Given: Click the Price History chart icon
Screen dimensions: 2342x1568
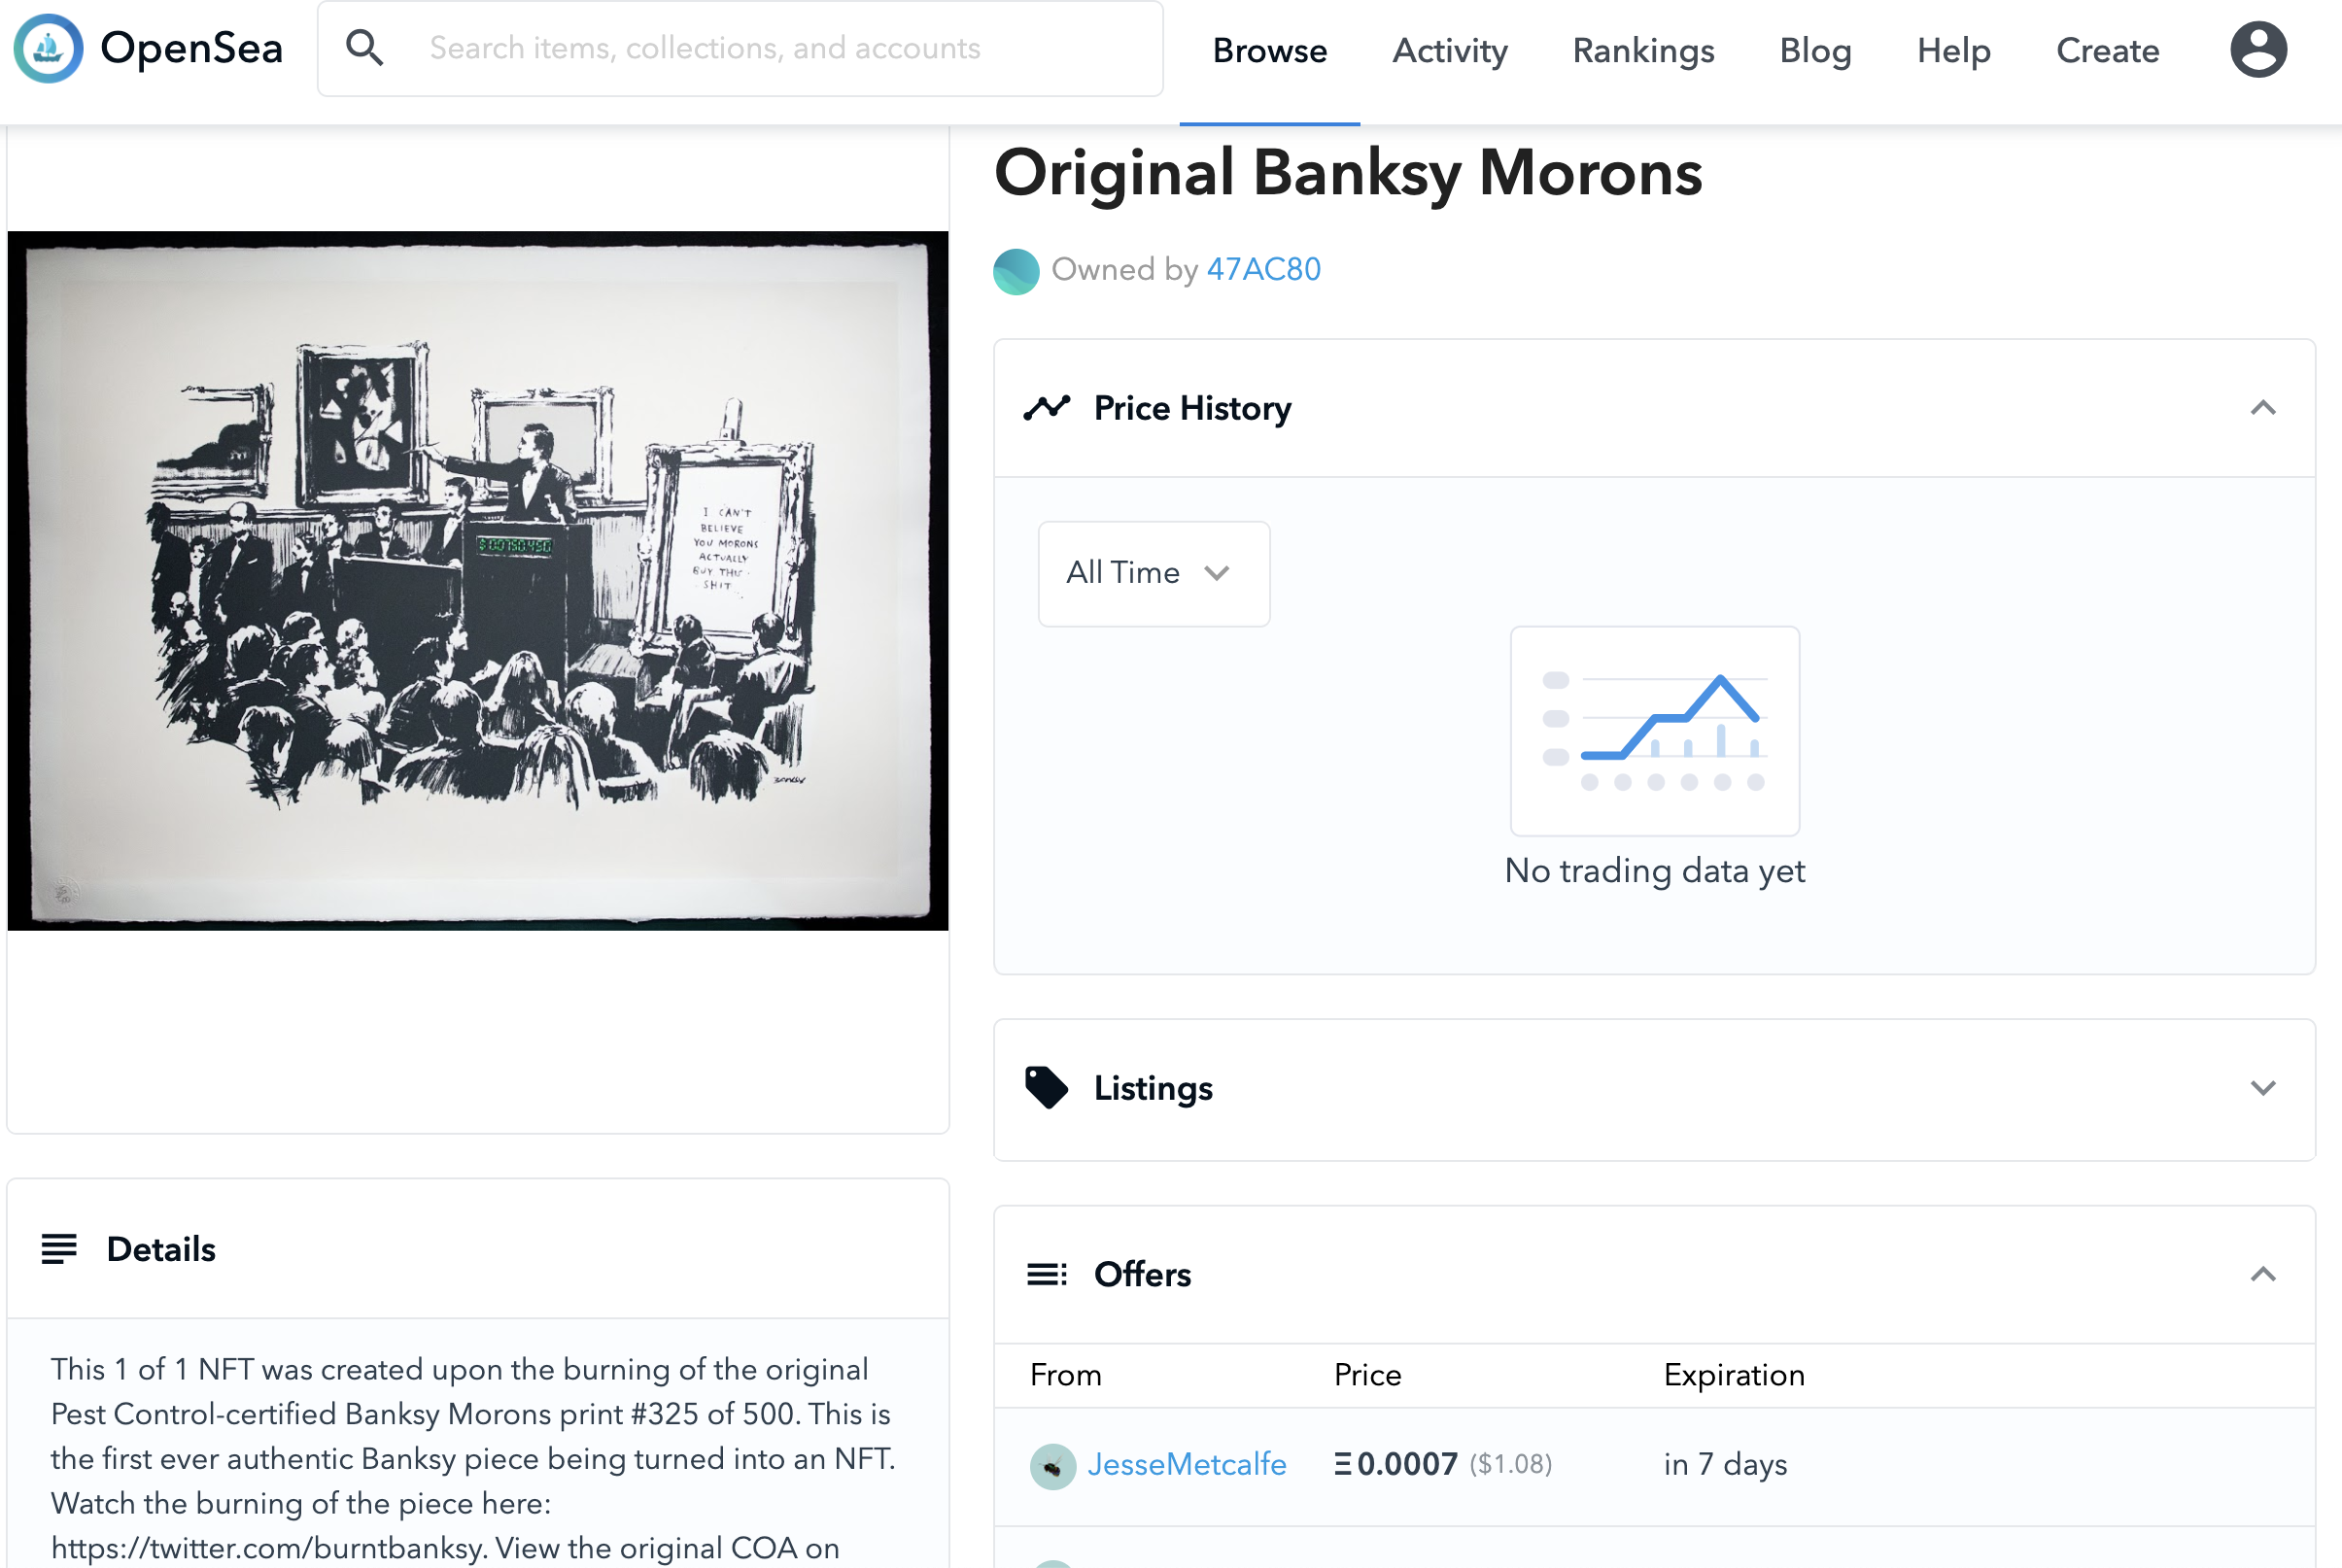Looking at the screenshot, I should point(1047,408).
